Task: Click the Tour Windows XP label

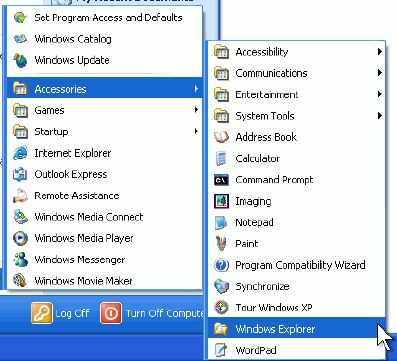Action: pyautogui.click(x=274, y=308)
